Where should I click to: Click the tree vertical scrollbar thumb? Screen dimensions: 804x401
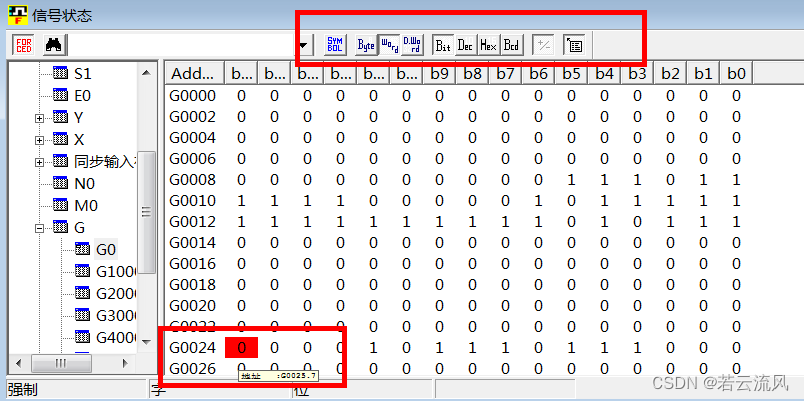pyautogui.click(x=147, y=212)
